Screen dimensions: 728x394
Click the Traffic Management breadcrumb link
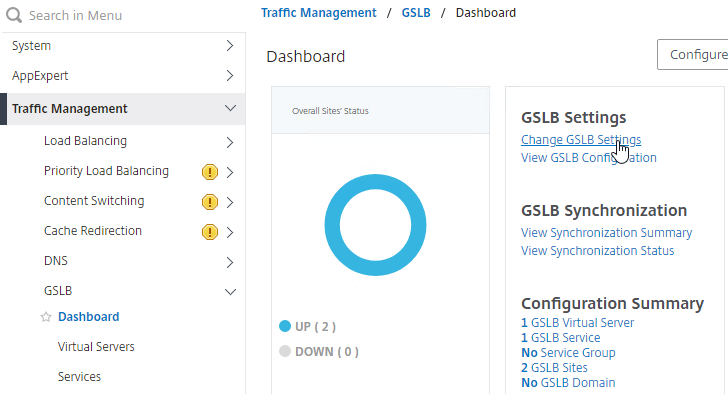click(x=318, y=13)
